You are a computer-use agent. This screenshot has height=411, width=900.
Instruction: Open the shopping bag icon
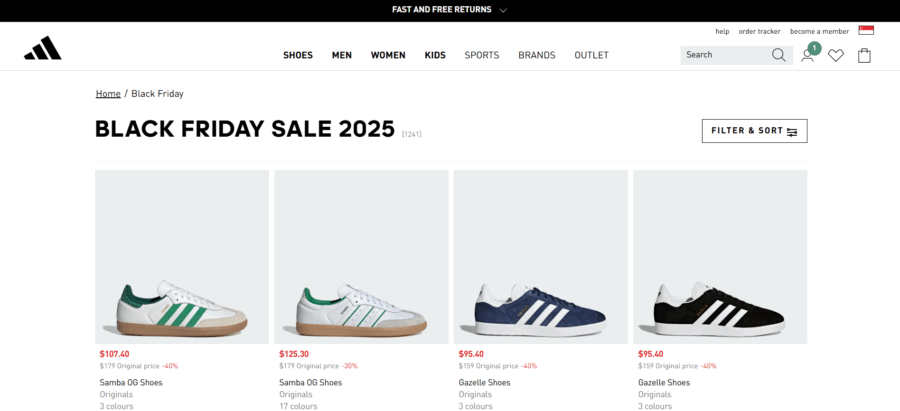pyautogui.click(x=864, y=55)
